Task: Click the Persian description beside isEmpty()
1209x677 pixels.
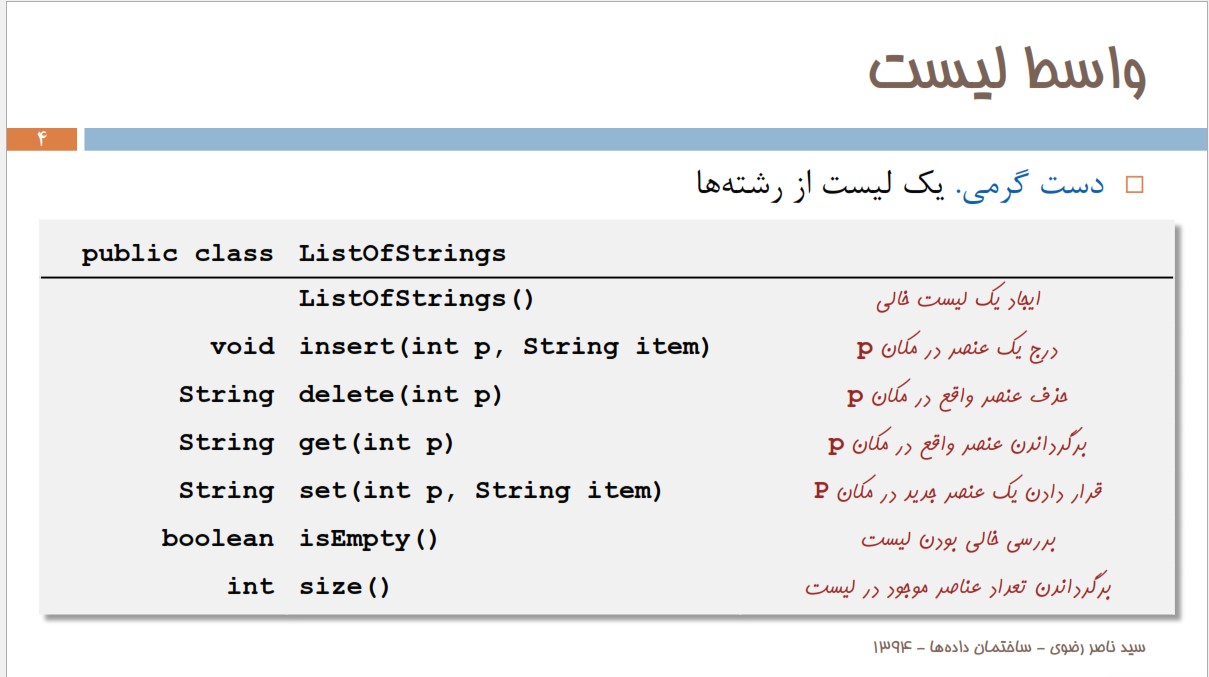Action: tap(958, 540)
